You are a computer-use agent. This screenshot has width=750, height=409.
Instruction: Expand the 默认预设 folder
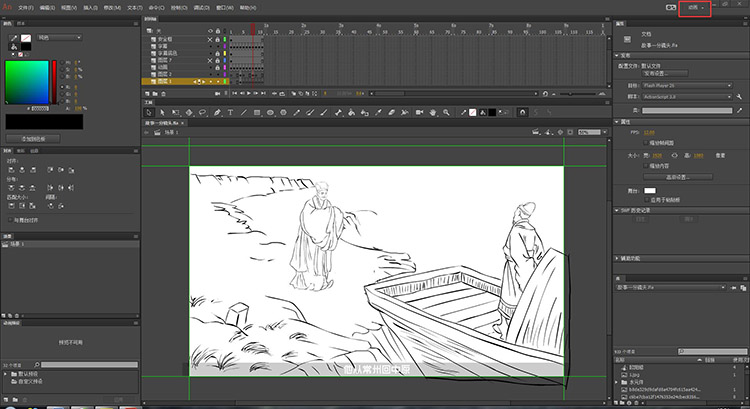pos(6,374)
